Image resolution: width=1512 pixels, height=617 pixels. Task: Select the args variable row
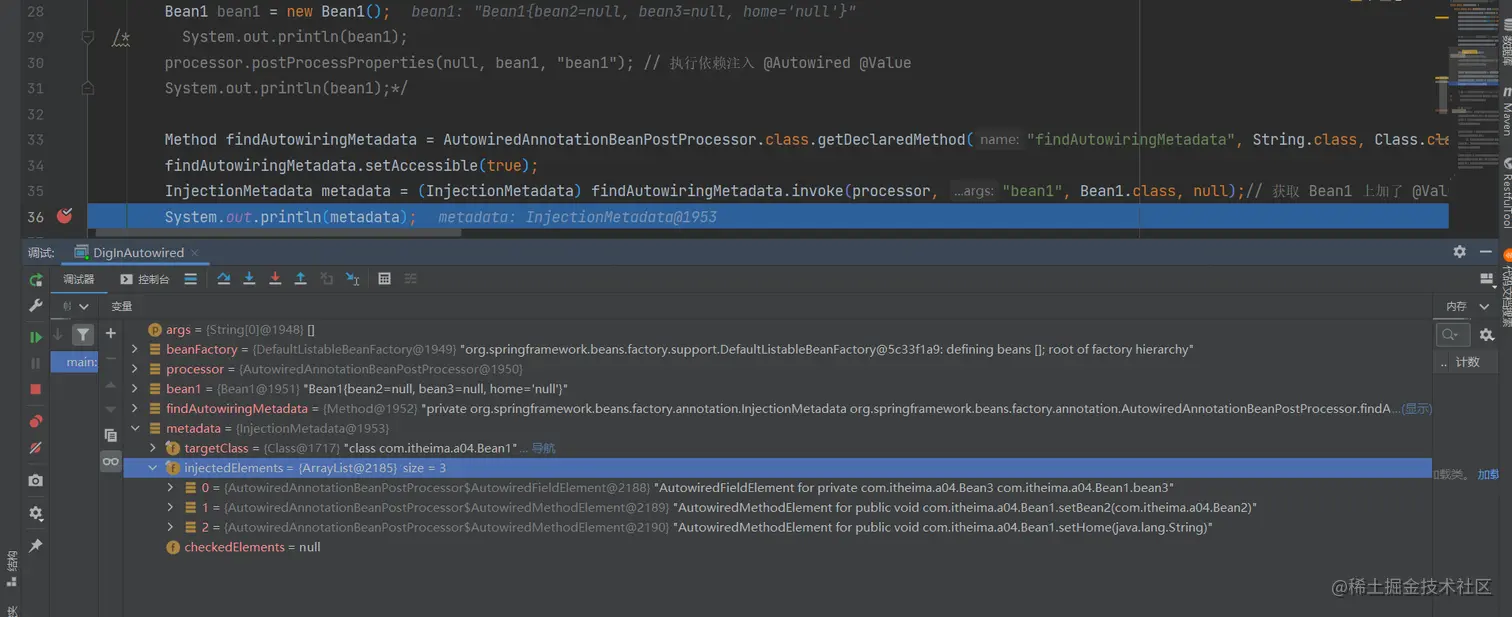(x=777, y=329)
